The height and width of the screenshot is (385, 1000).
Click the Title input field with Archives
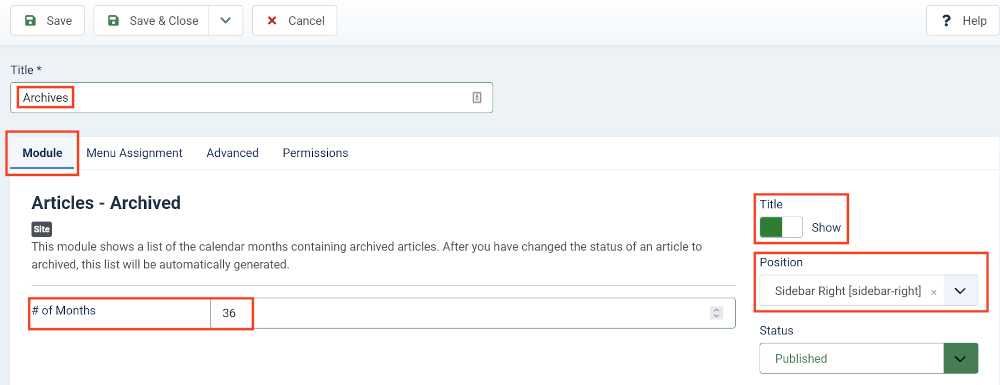click(251, 98)
